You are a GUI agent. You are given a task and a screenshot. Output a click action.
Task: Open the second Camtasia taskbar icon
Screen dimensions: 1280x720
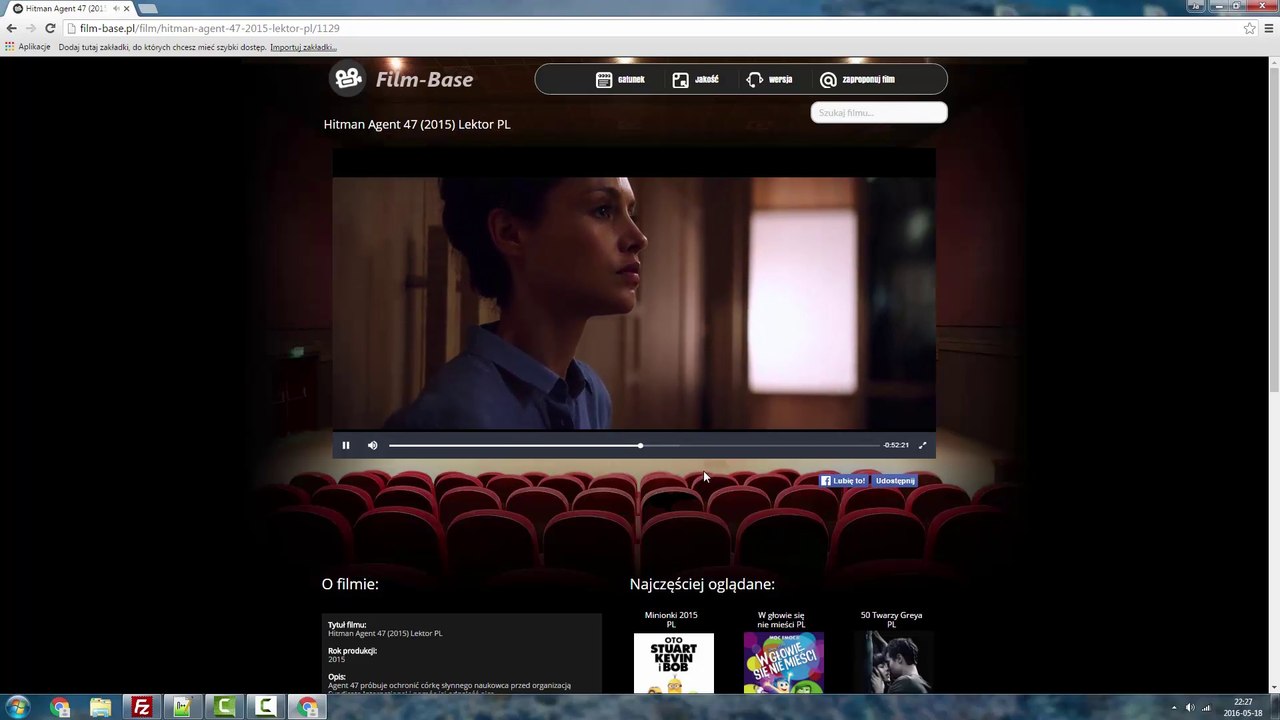(x=265, y=707)
